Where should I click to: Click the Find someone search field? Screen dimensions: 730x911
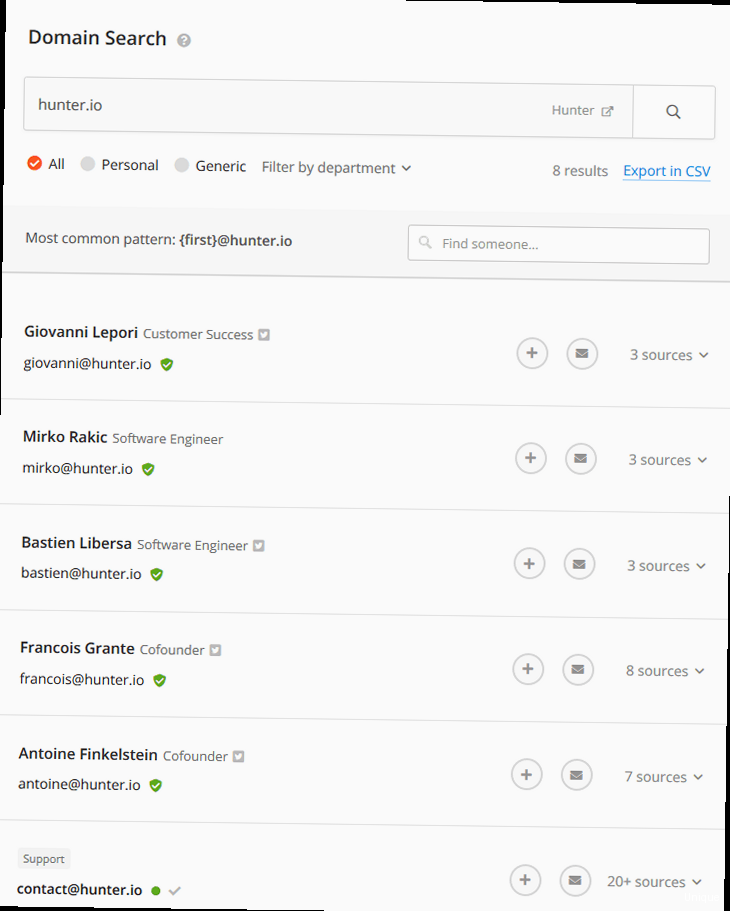[558, 244]
